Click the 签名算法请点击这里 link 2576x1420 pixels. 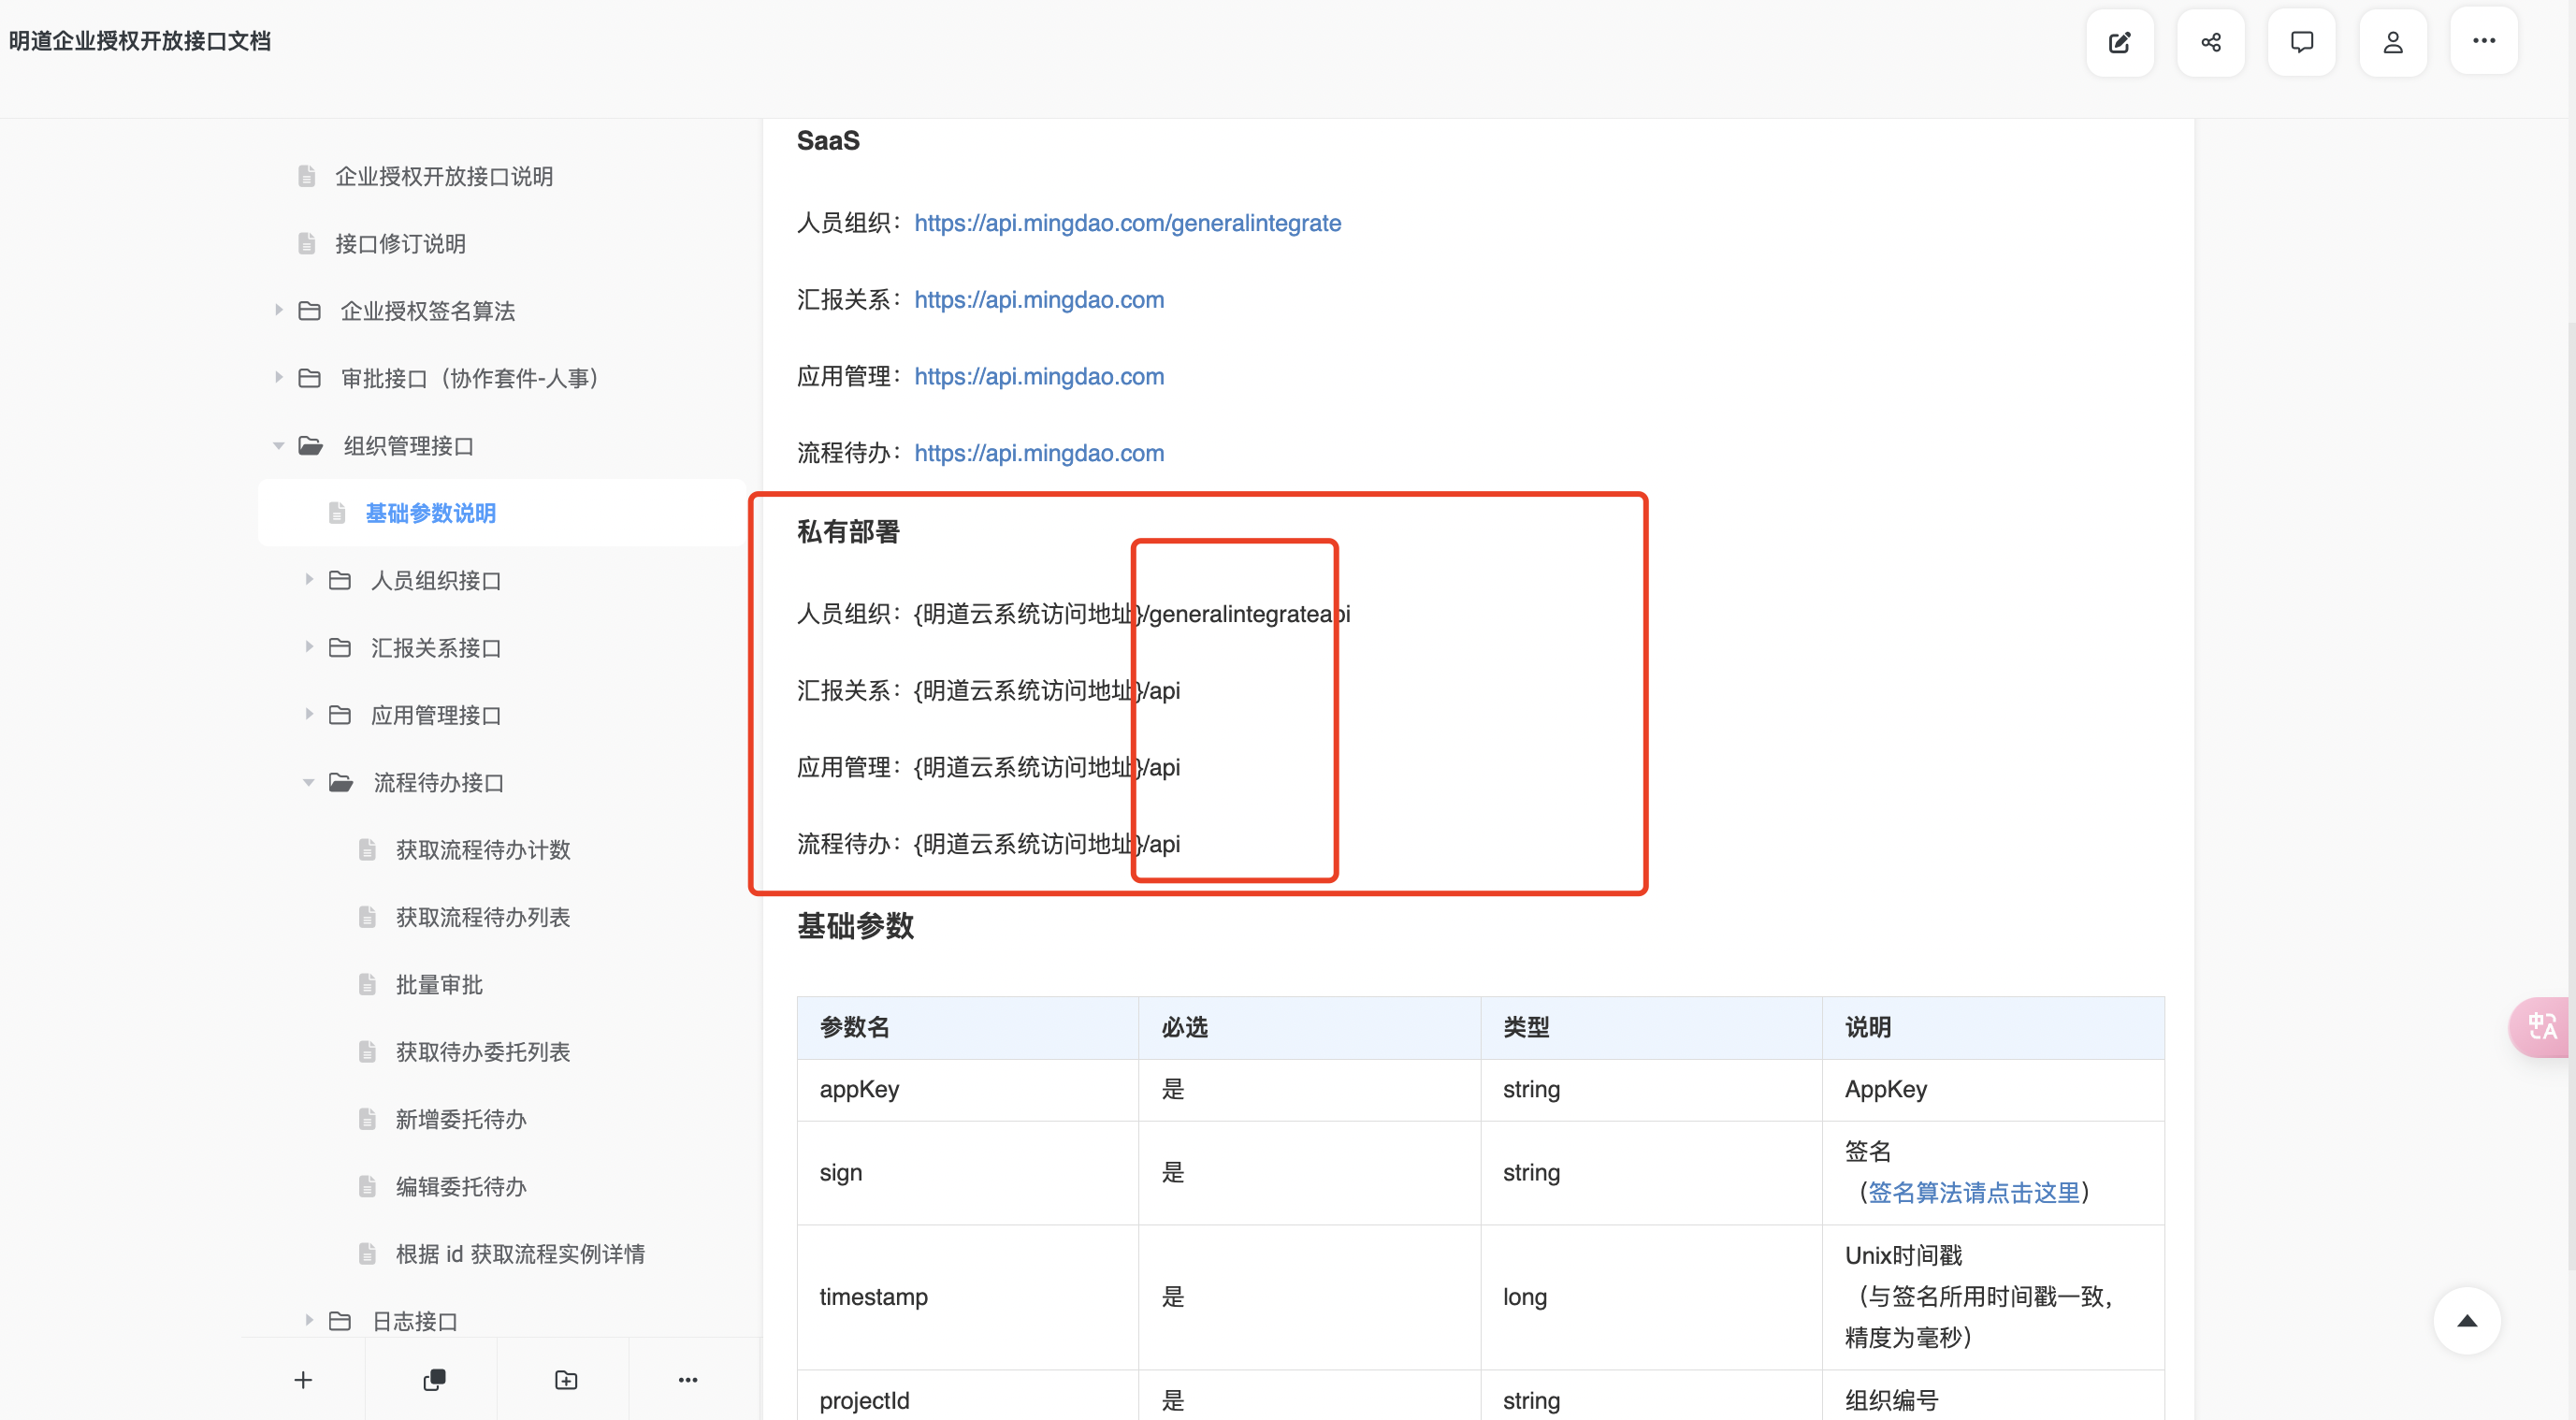pos(1973,1192)
